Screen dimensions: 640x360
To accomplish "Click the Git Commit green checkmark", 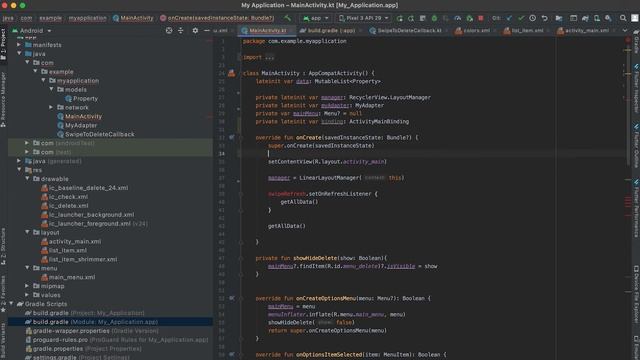I will [521, 18].
